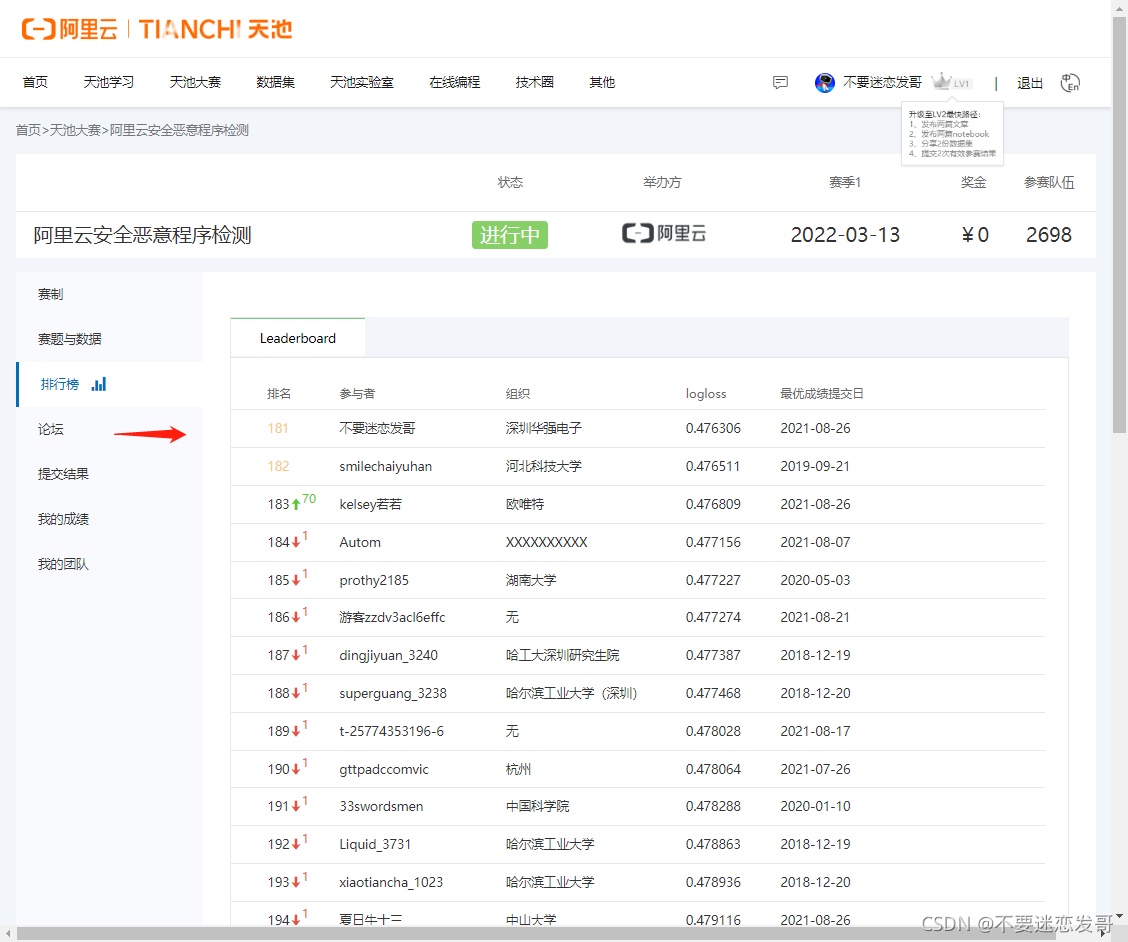Screen dimensions: 1128x942
Task: Open the 天池大赛 menu
Action: pyautogui.click(x=195, y=82)
